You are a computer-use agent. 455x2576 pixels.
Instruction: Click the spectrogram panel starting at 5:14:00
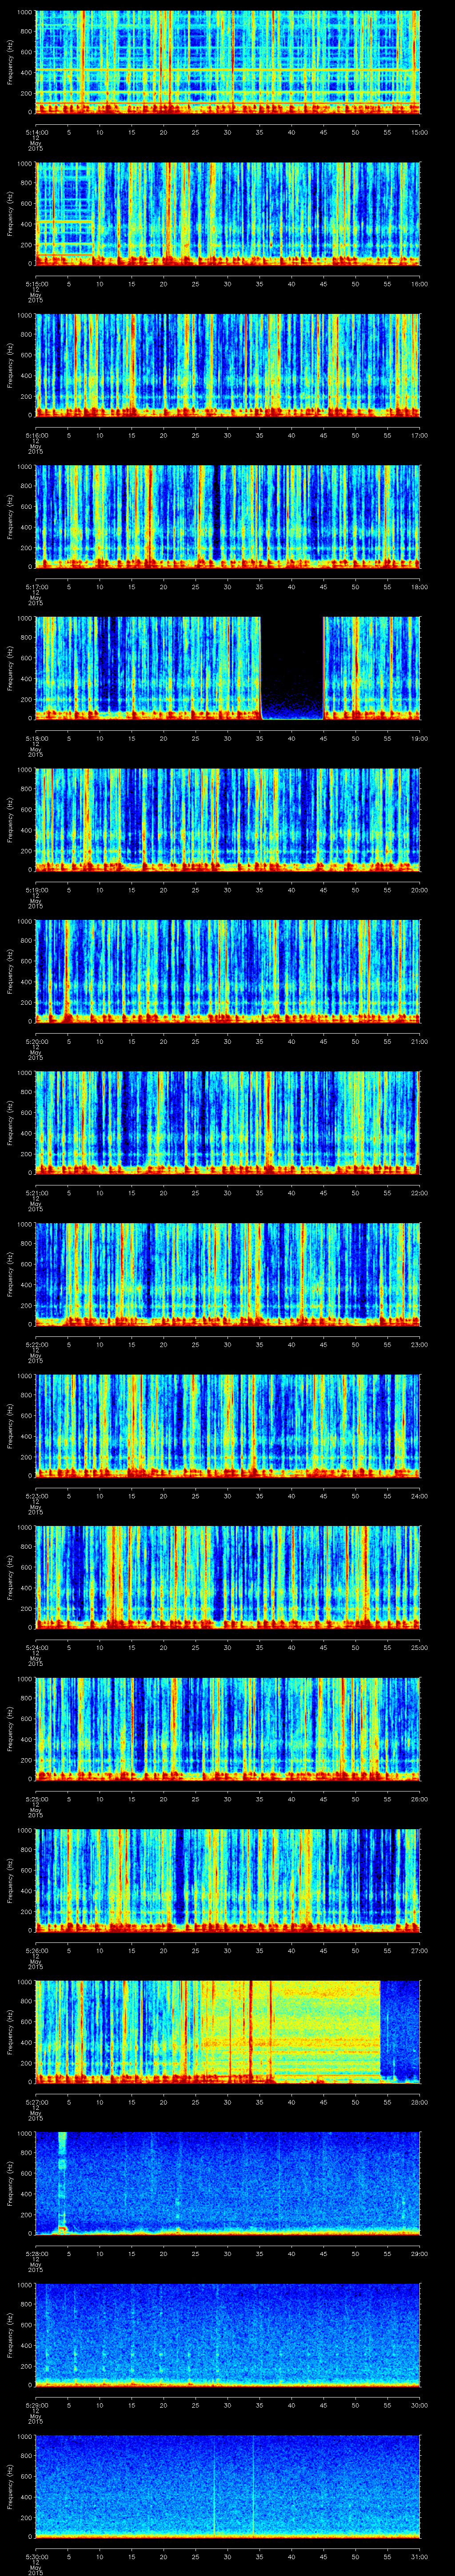[227, 62]
